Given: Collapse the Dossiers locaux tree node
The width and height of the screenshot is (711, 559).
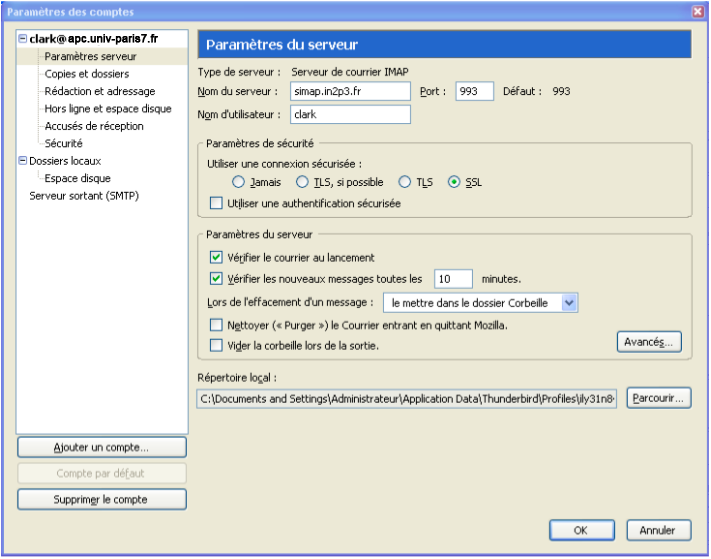Looking at the screenshot, I should tap(22, 160).
